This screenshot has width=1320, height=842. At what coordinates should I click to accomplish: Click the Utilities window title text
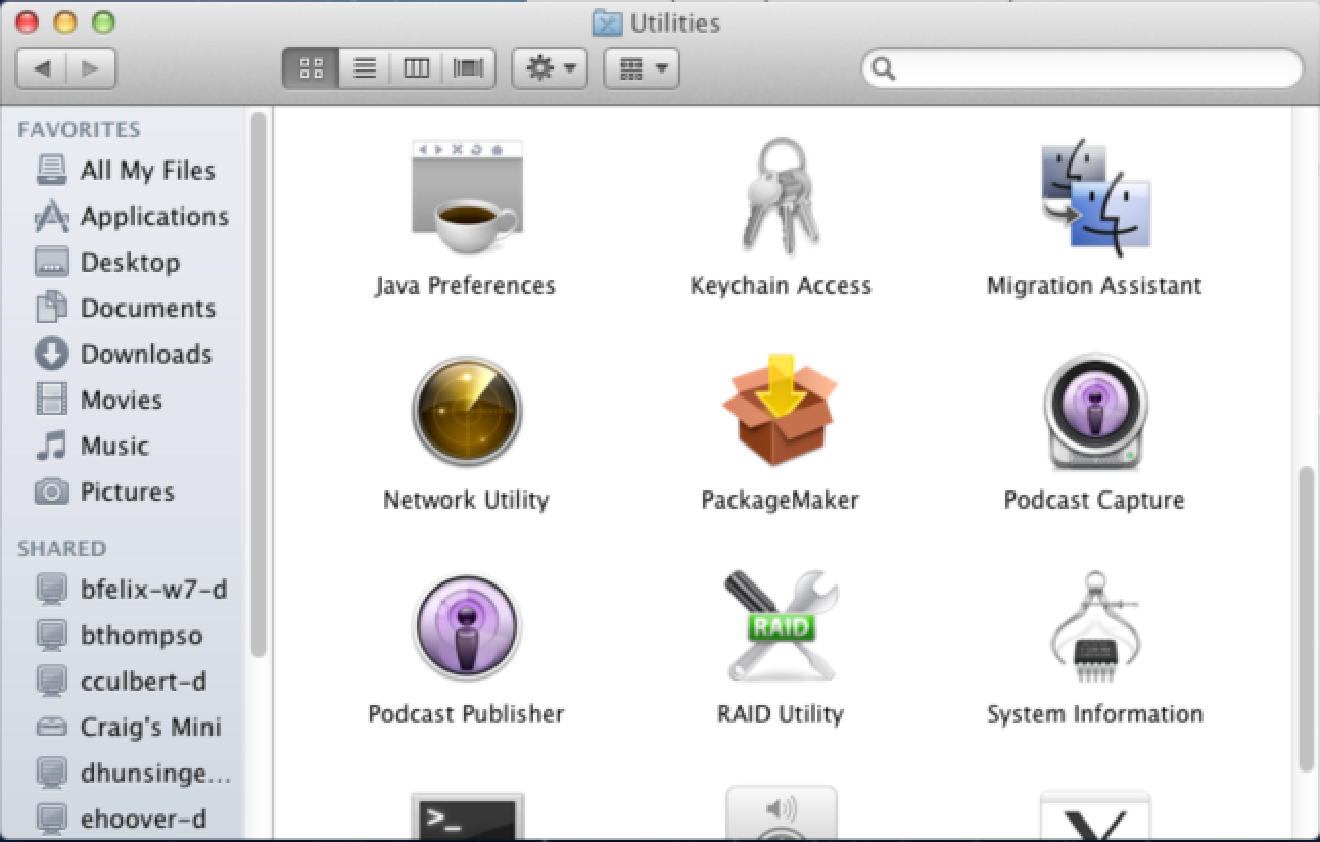tap(675, 22)
